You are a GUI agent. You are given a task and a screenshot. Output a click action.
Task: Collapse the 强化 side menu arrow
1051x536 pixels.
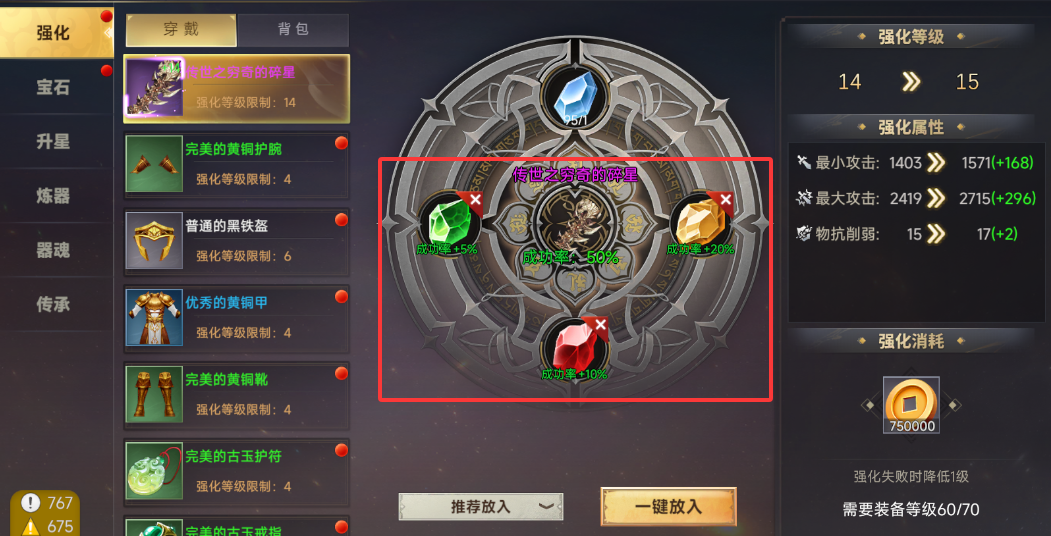point(107,32)
